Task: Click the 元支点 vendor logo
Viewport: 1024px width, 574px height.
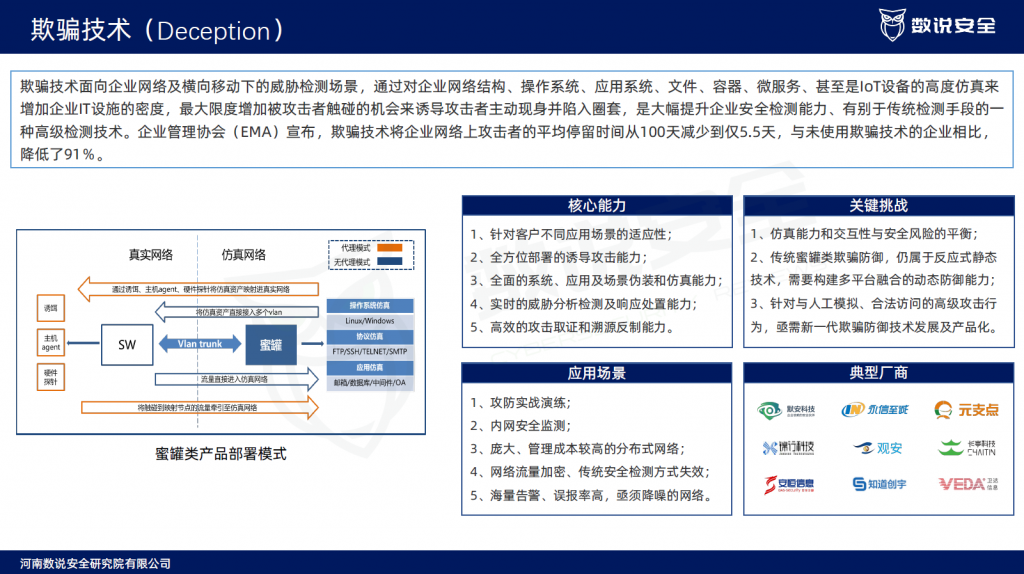Action: pos(967,409)
